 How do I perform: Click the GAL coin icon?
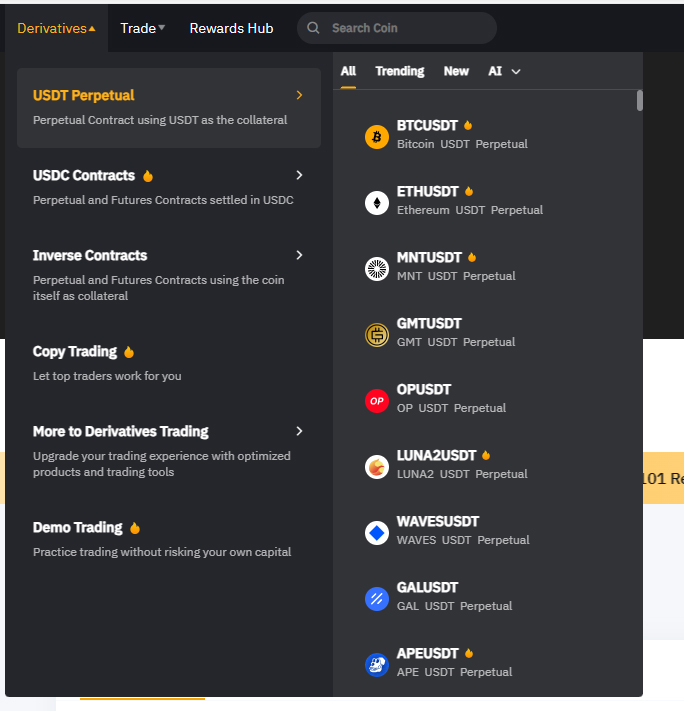click(x=377, y=599)
